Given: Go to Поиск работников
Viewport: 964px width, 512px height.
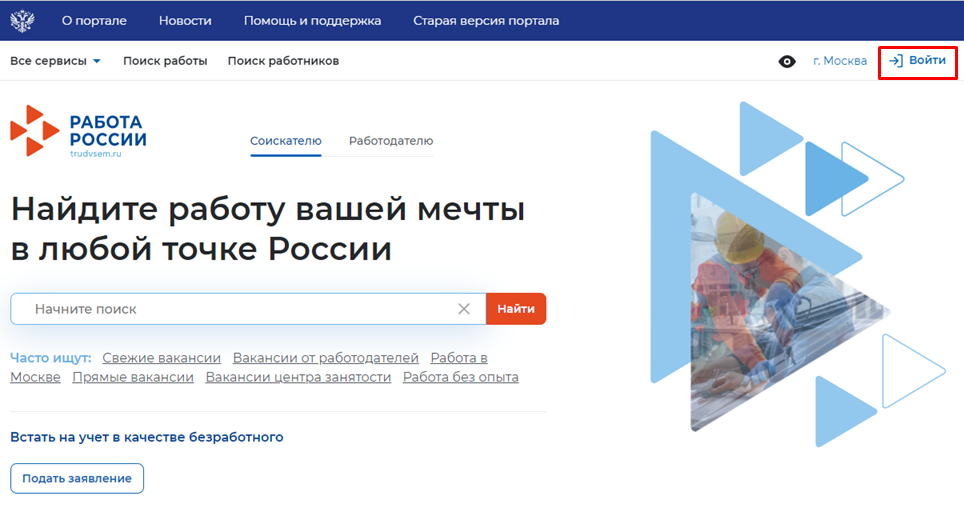Looking at the screenshot, I should pos(283,61).
